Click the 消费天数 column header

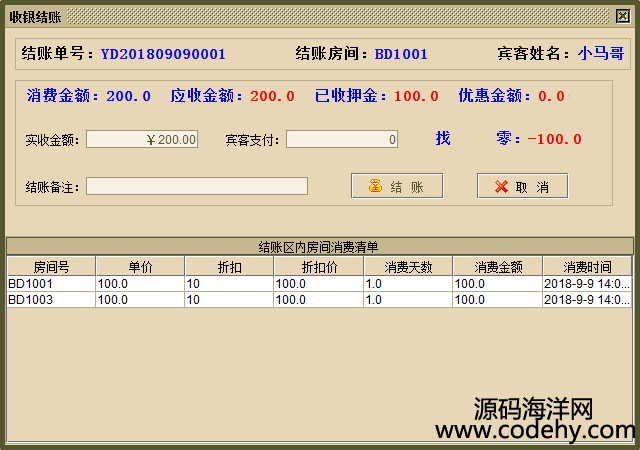pos(408,267)
